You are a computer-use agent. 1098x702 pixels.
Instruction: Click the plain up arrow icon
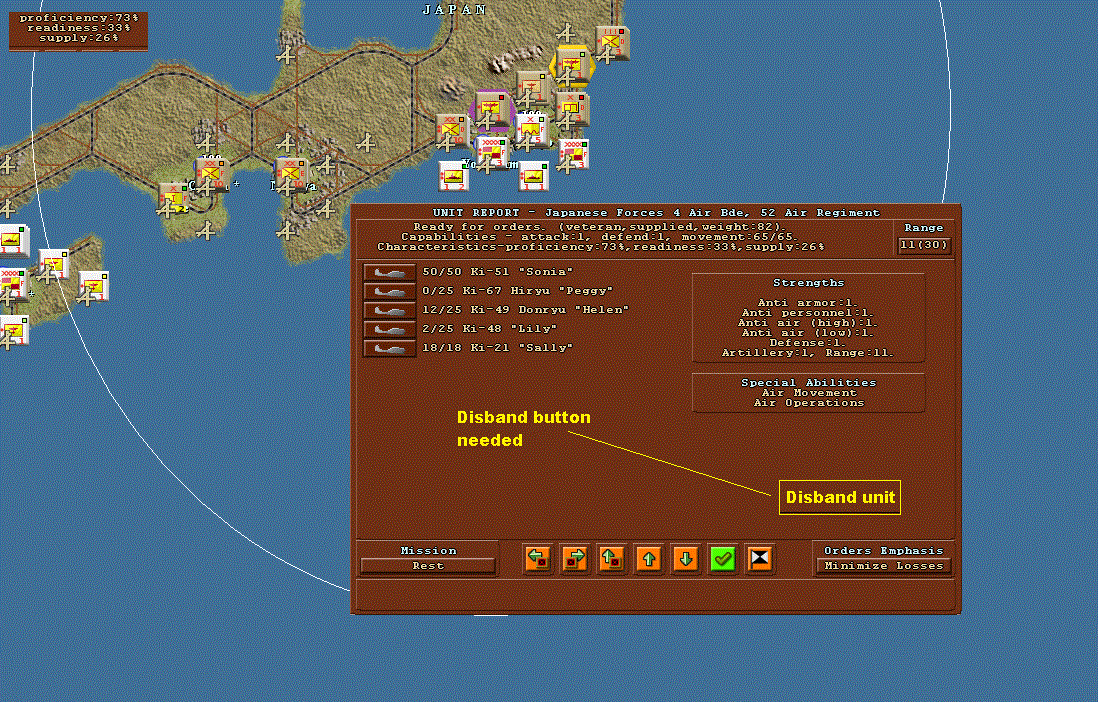[648, 558]
